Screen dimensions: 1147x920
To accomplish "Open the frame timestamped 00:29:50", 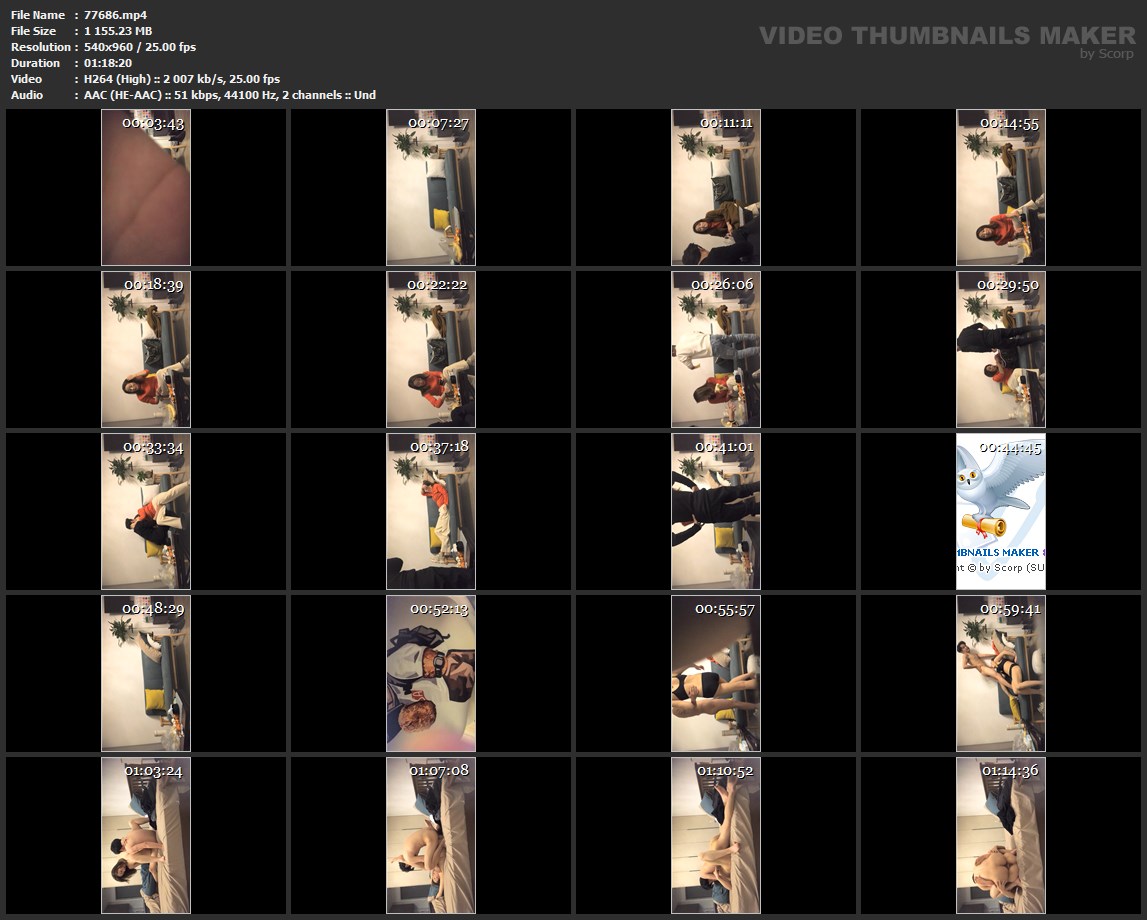I will click(x=1001, y=349).
